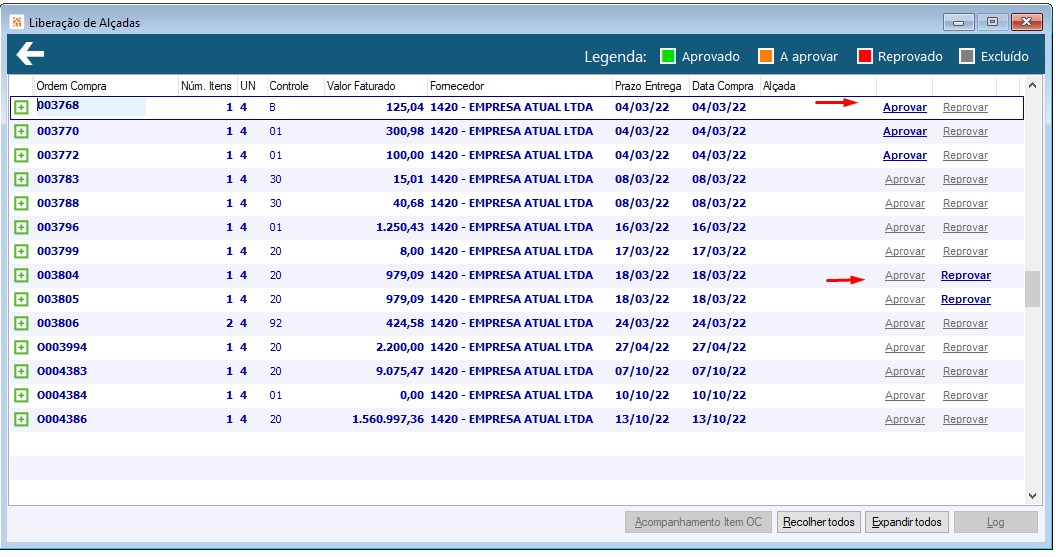Viewport: 1056px width, 557px height.
Task: Select value 1.560.997,36 cell
Action: pyautogui.click(x=388, y=420)
